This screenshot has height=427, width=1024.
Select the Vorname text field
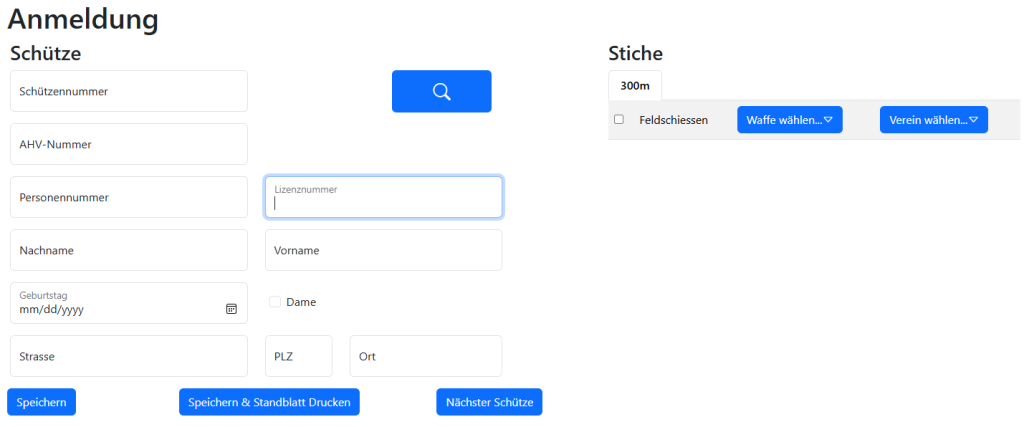coord(383,250)
